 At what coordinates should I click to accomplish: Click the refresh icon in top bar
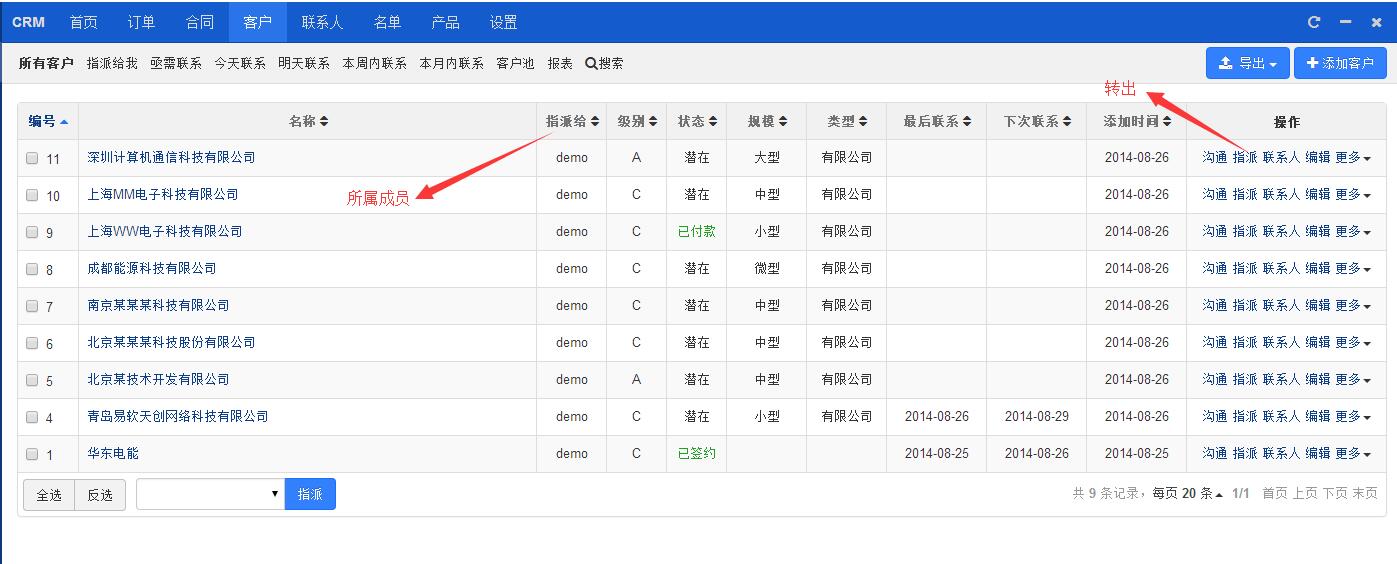(x=1315, y=22)
